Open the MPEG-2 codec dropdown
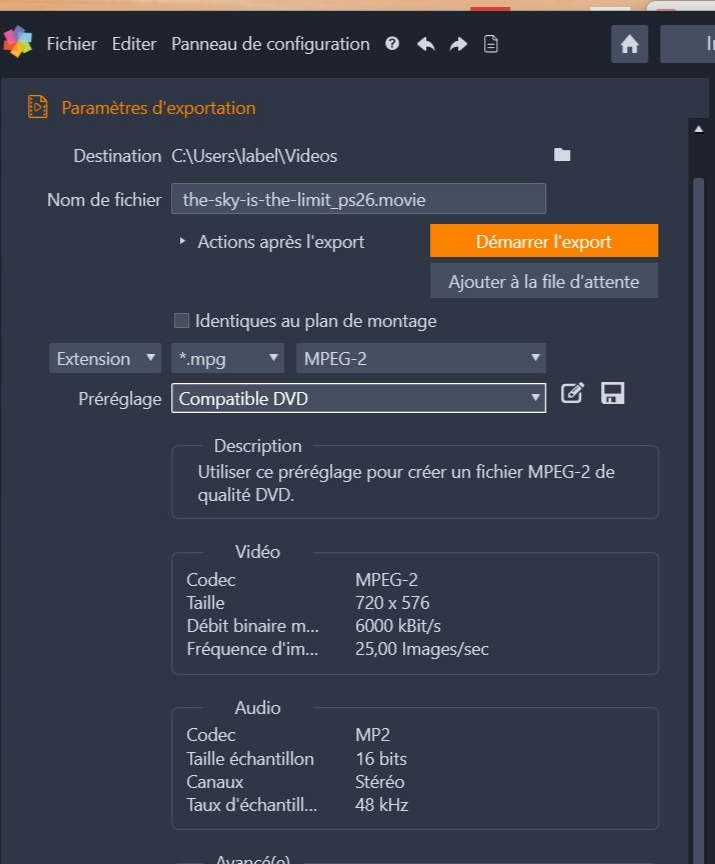 click(x=420, y=358)
